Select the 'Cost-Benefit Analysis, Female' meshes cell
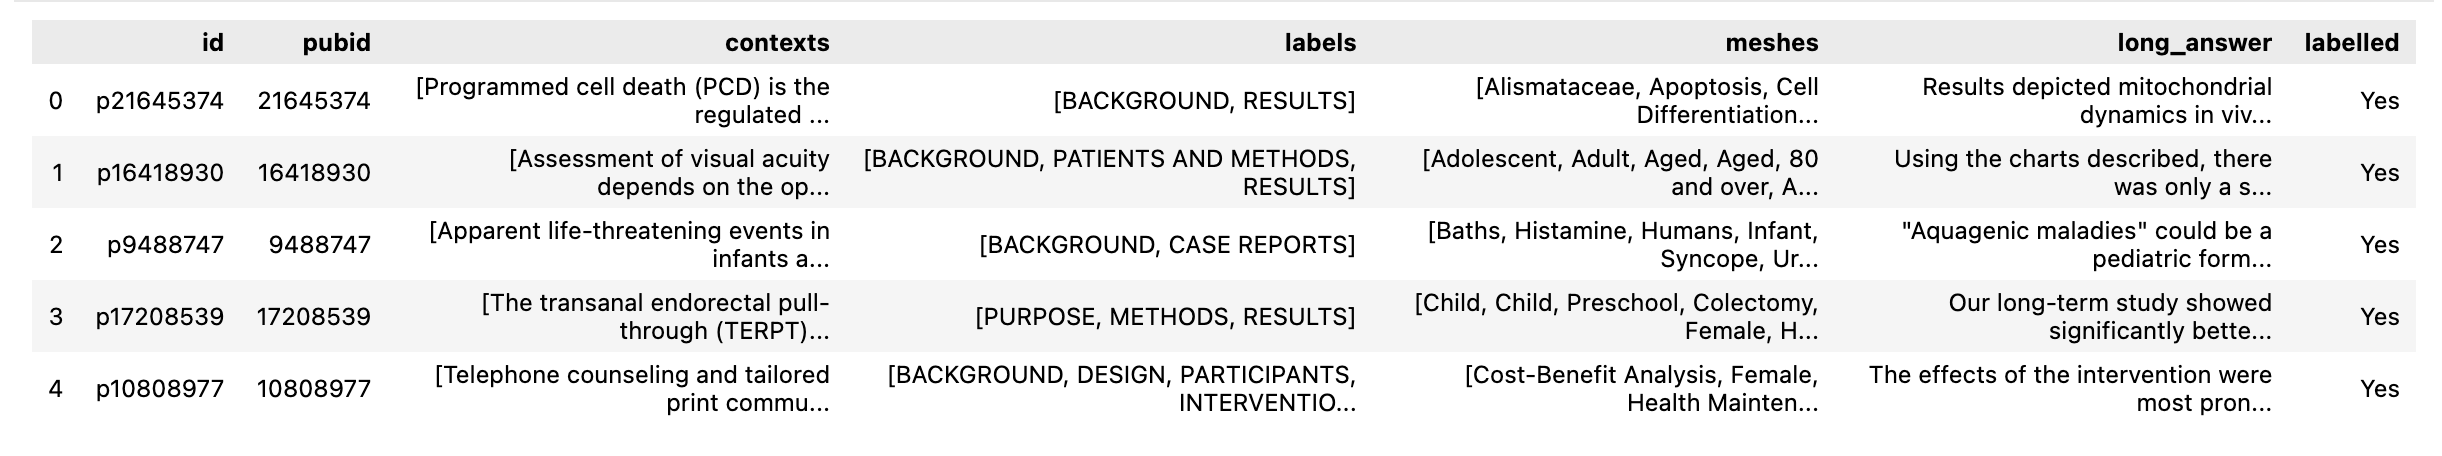The width and height of the screenshot is (2442, 456). [x=1642, y=389]
